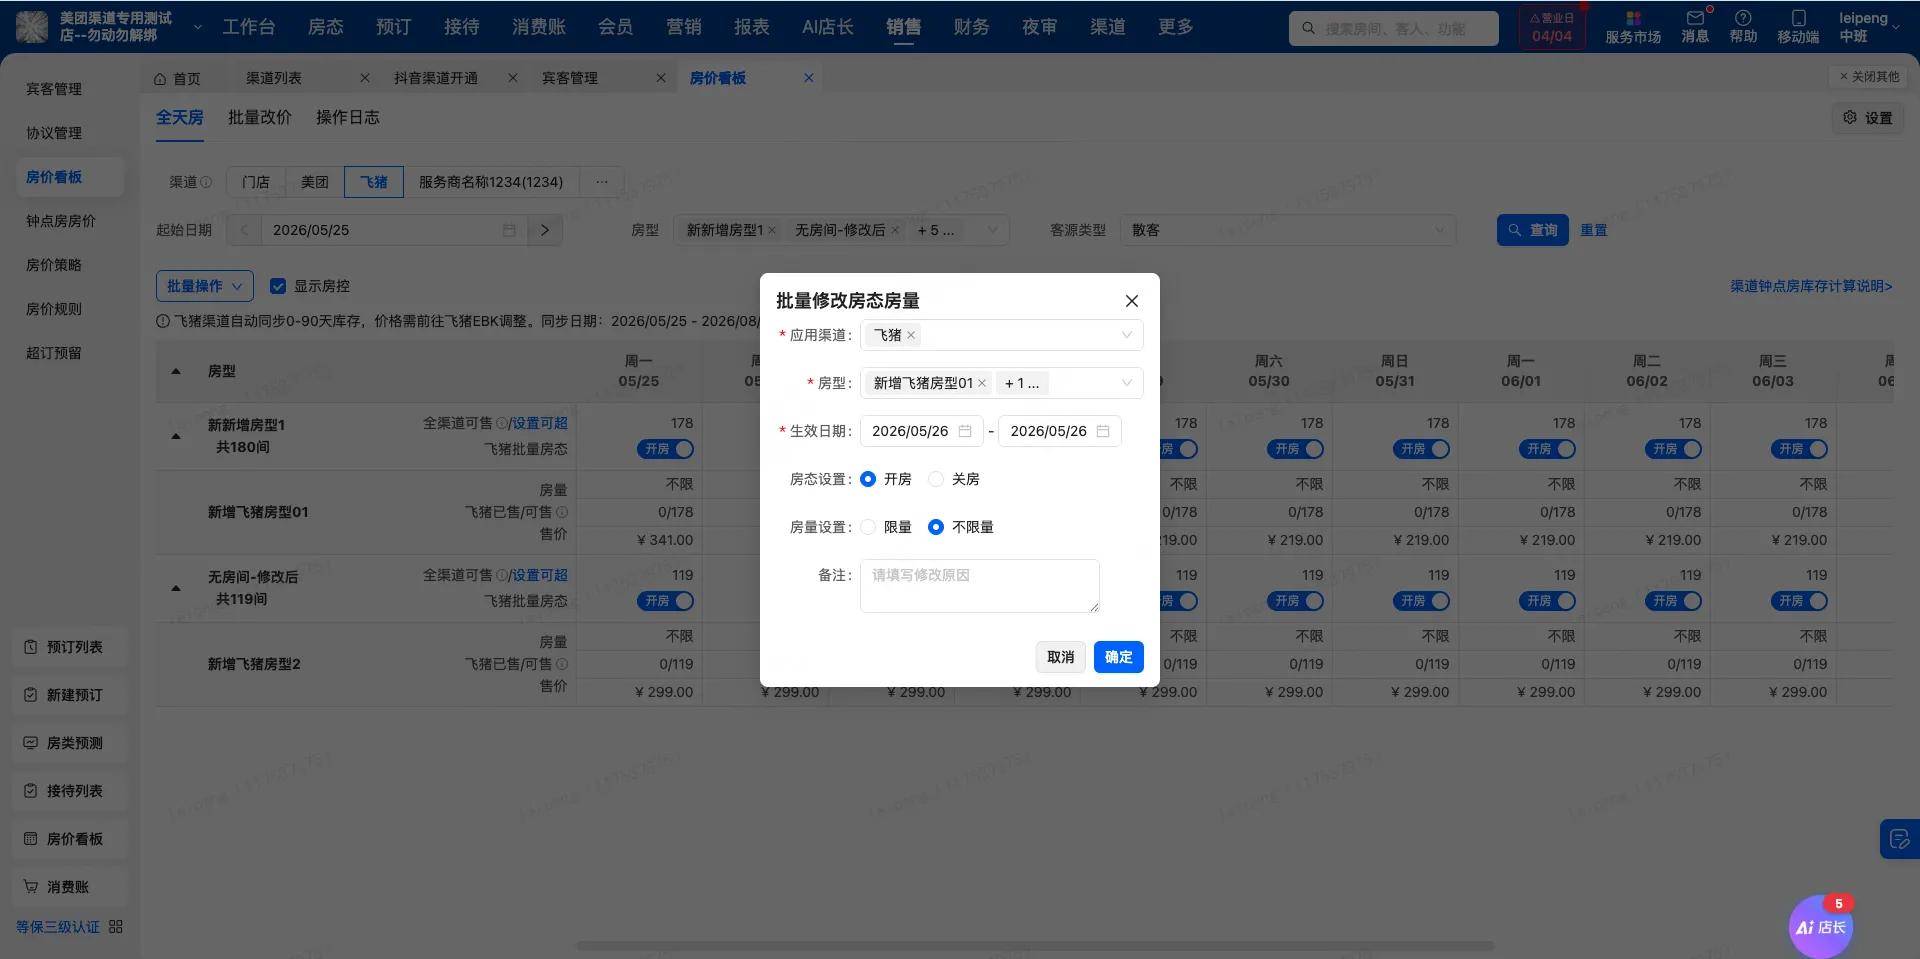Screen dimensions: 1920x959
Task: Close the 房价看板 tab
Action: (809, 78)
